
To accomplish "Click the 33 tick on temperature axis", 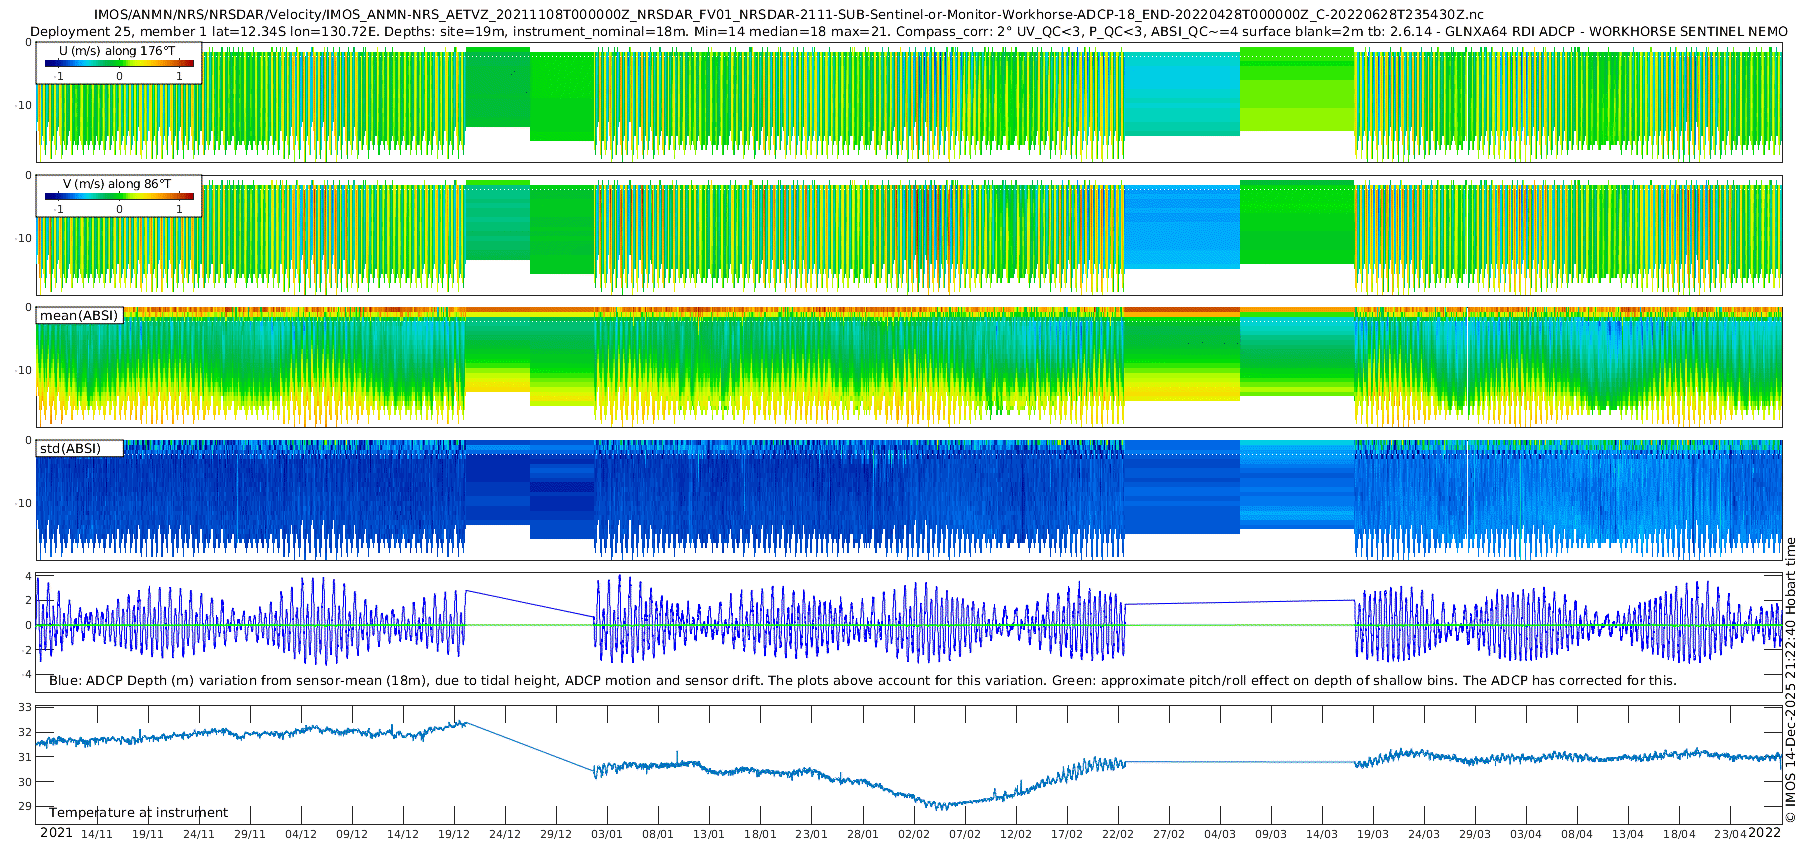I will coord(25,708).
